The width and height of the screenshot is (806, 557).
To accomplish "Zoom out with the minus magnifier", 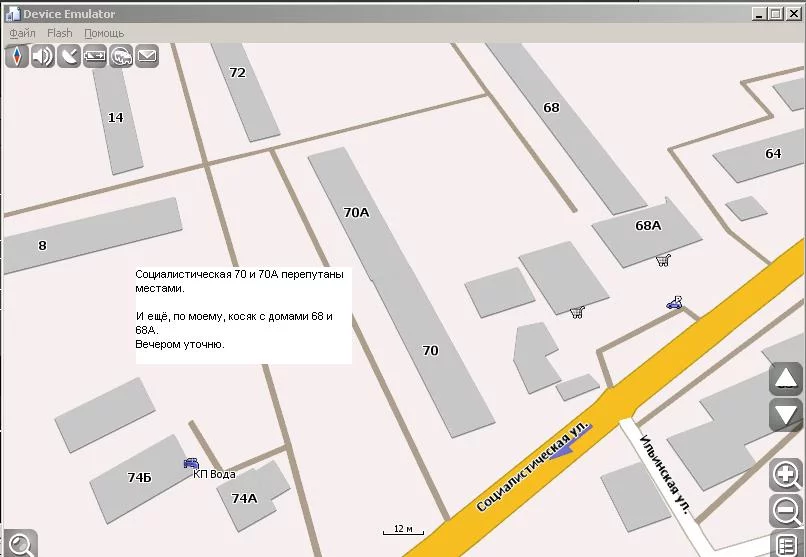I will [786, 511].
